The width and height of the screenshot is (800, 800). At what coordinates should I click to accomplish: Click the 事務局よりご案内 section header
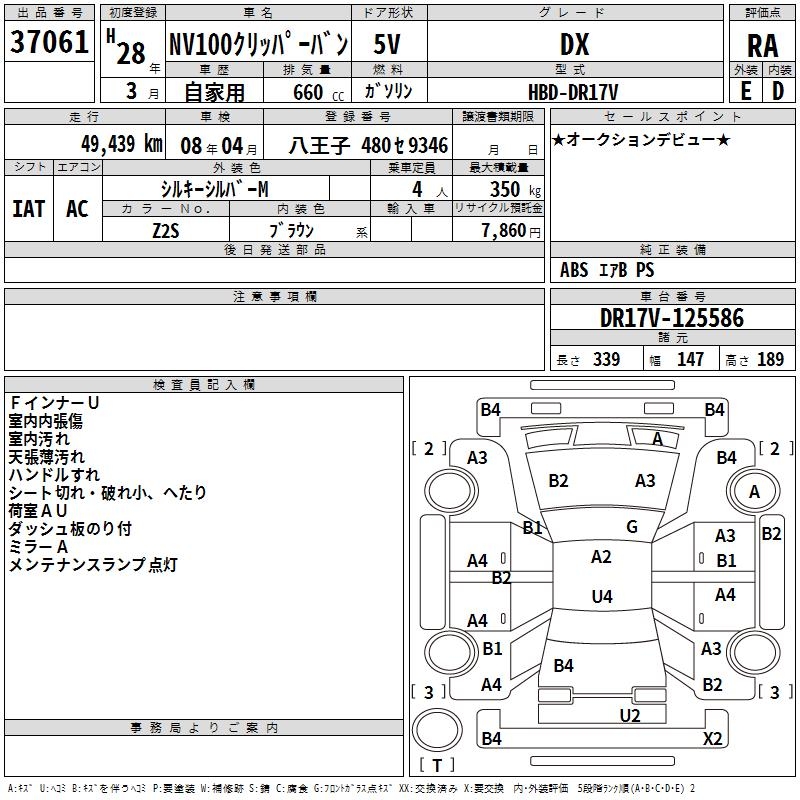point(204,728)
